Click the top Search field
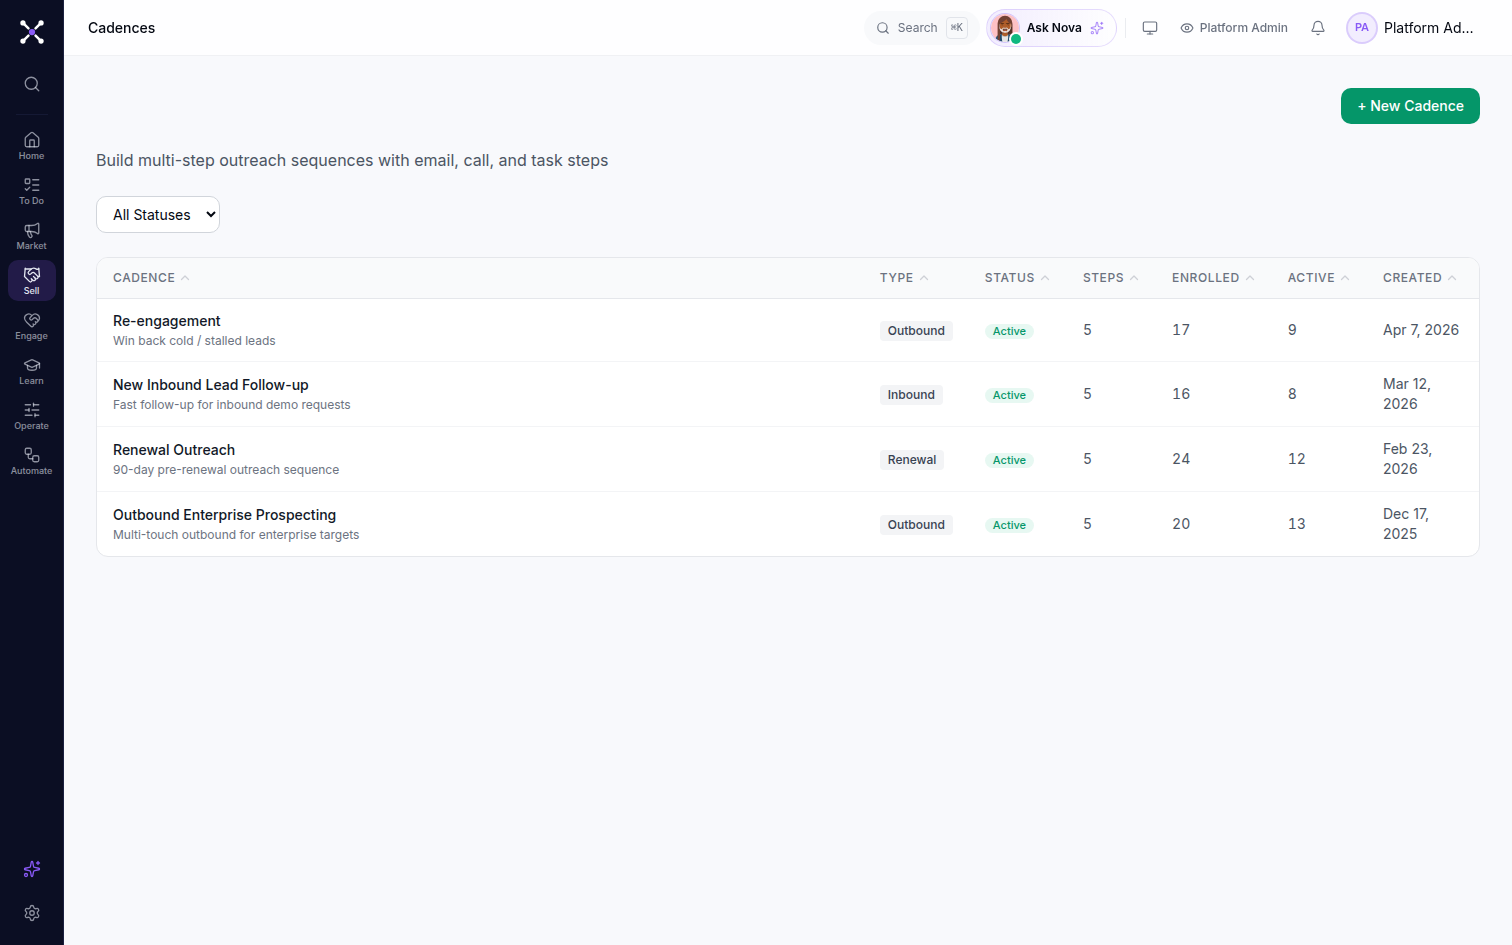The width and height of the screenshot is (1512, 945). [x=921, y=28]
